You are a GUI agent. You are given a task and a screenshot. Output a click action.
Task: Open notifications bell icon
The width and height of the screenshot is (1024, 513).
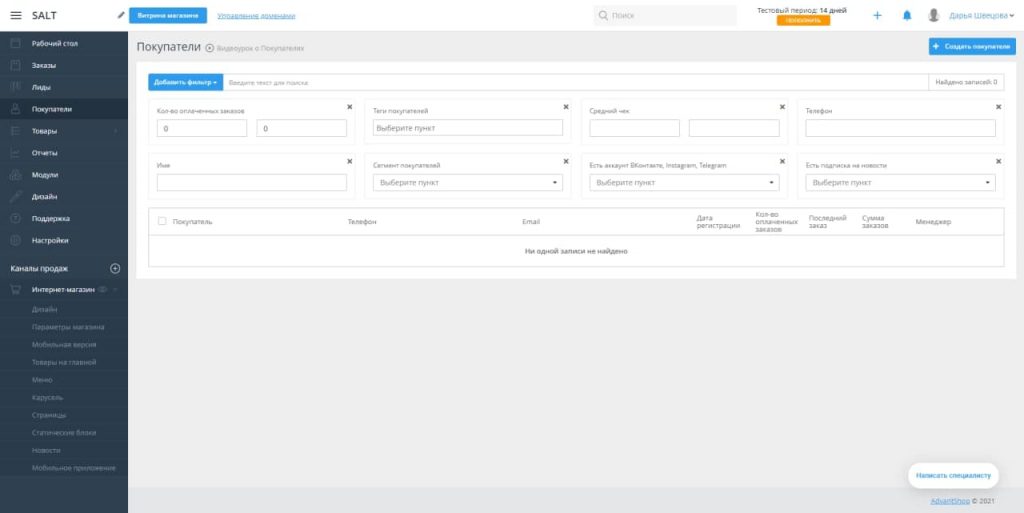907,16
